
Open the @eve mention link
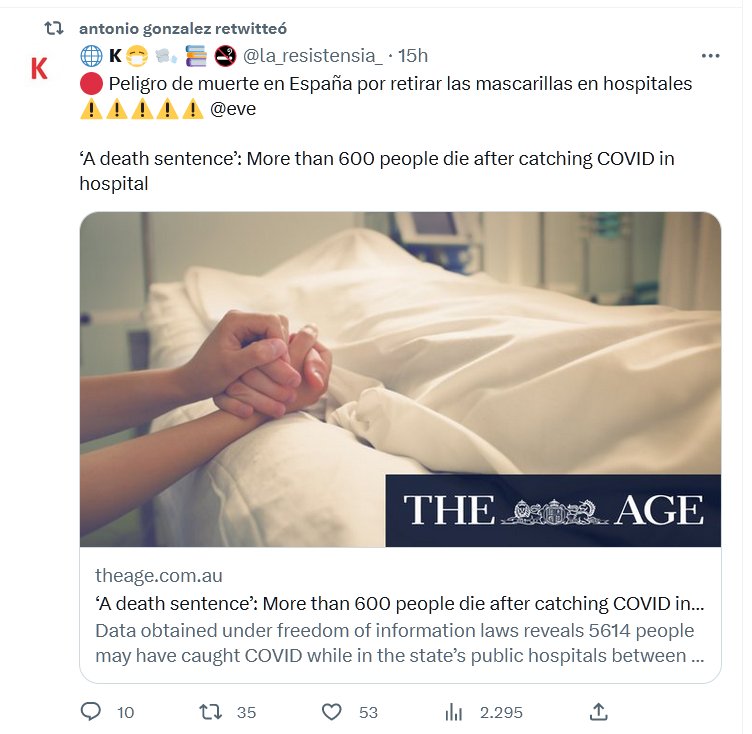[233, 109]
